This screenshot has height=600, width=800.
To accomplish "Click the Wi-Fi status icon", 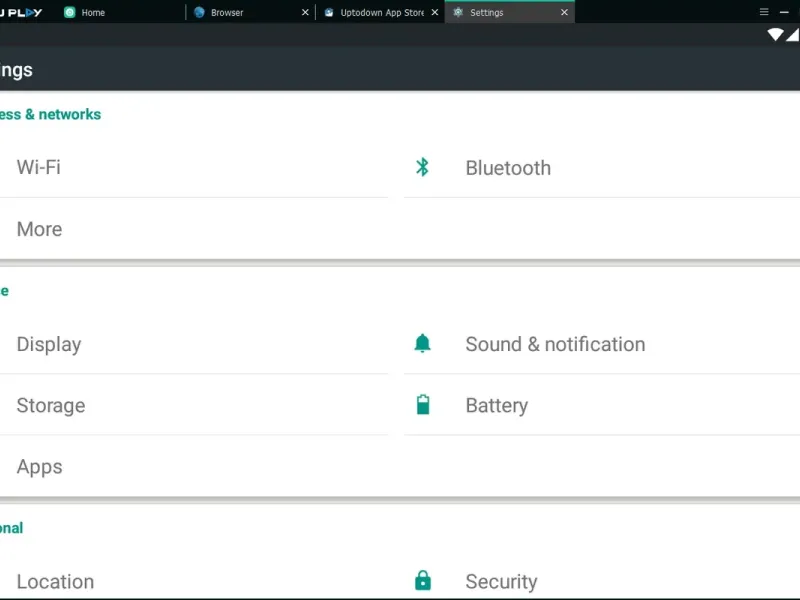I will click(x=775, y=35).
